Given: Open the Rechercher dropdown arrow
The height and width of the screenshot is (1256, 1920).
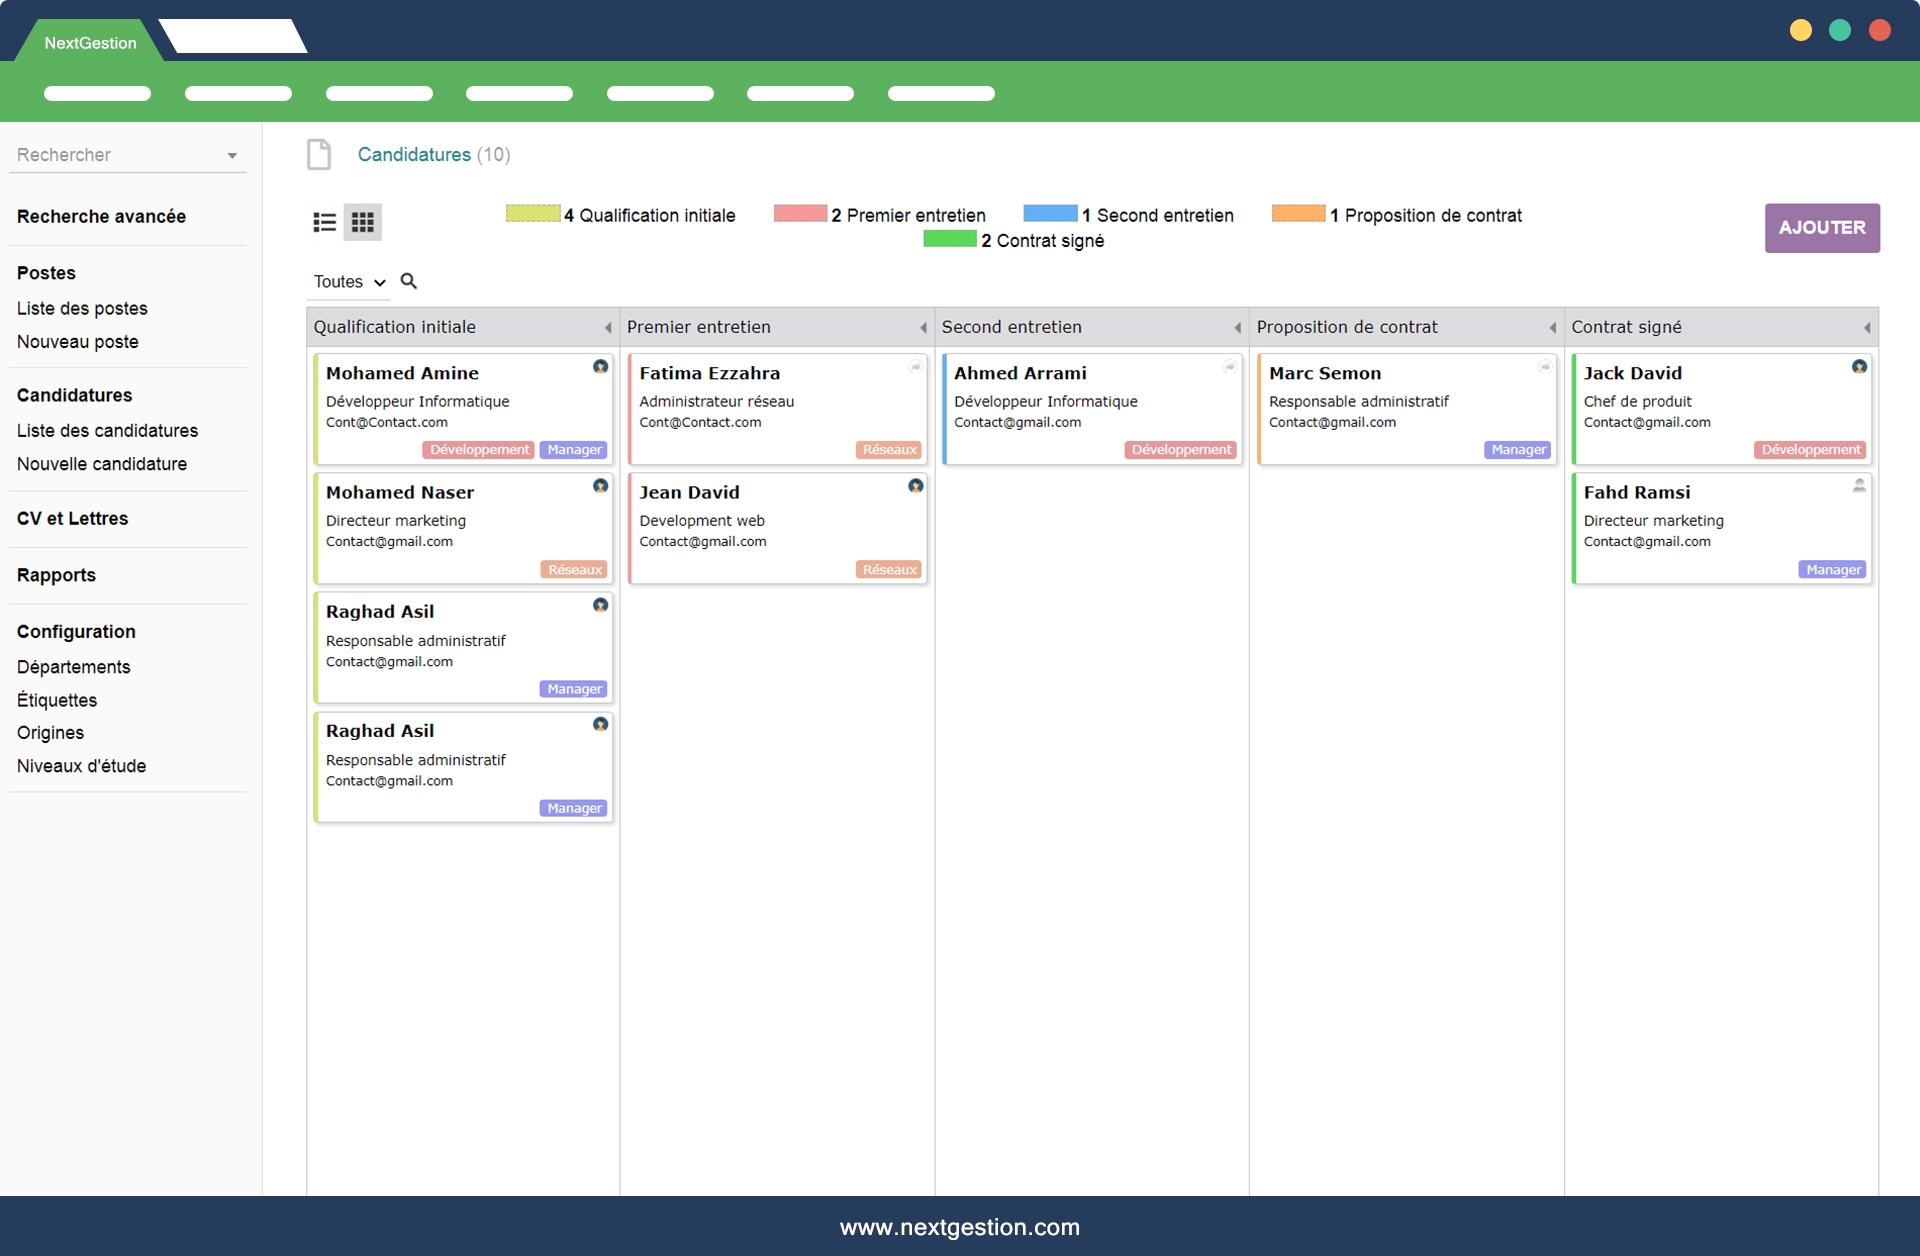Looking at the screenshot, I should coord(232,156).
